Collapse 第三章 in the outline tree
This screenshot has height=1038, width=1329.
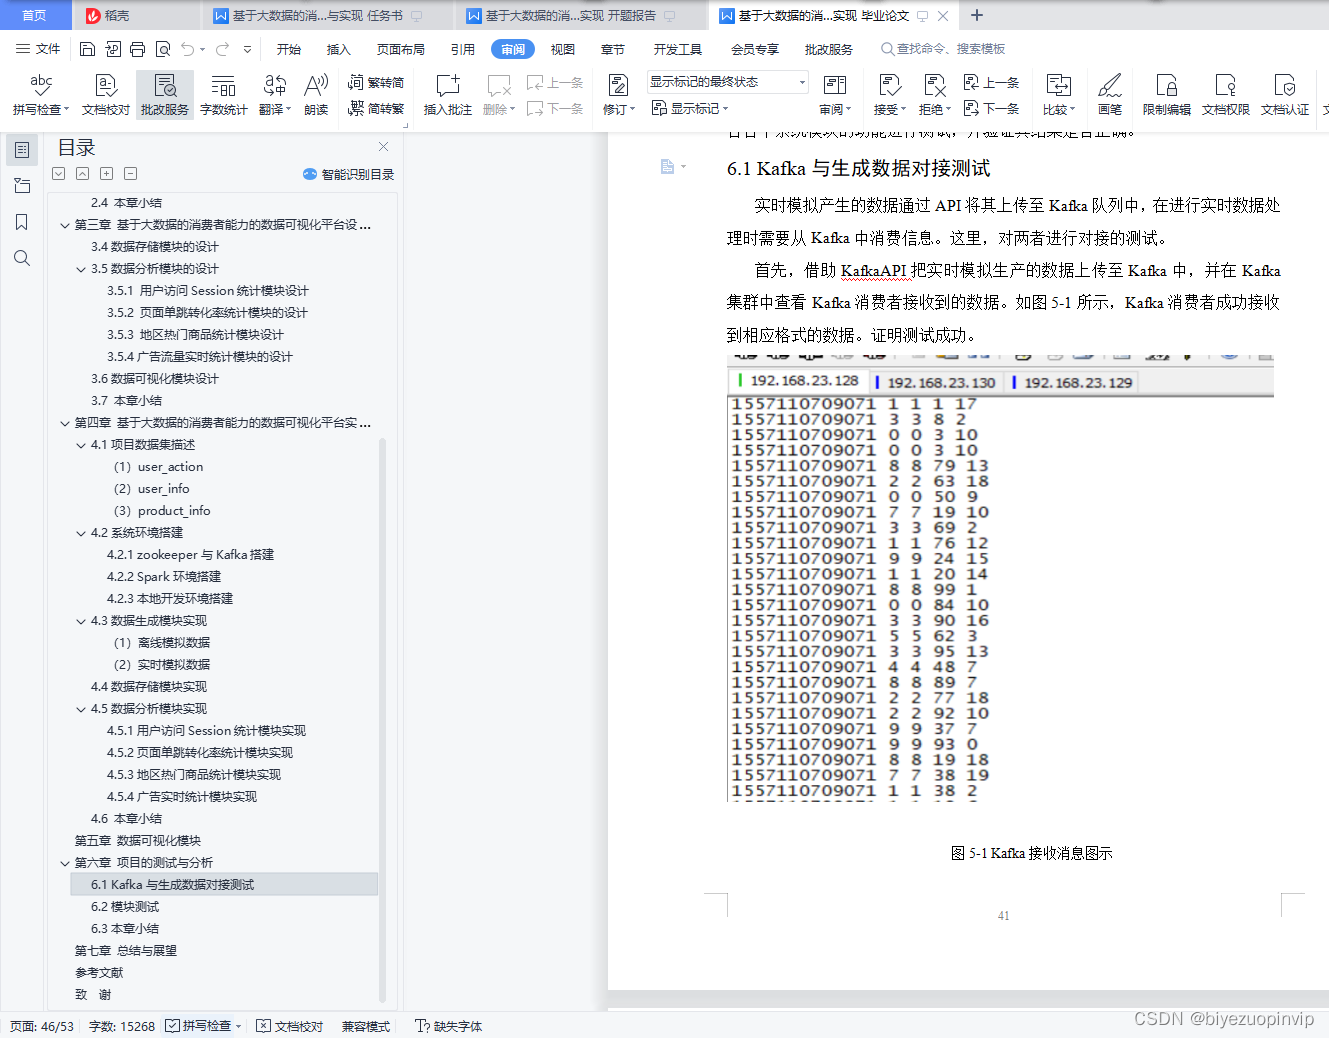tap(65, 225)
